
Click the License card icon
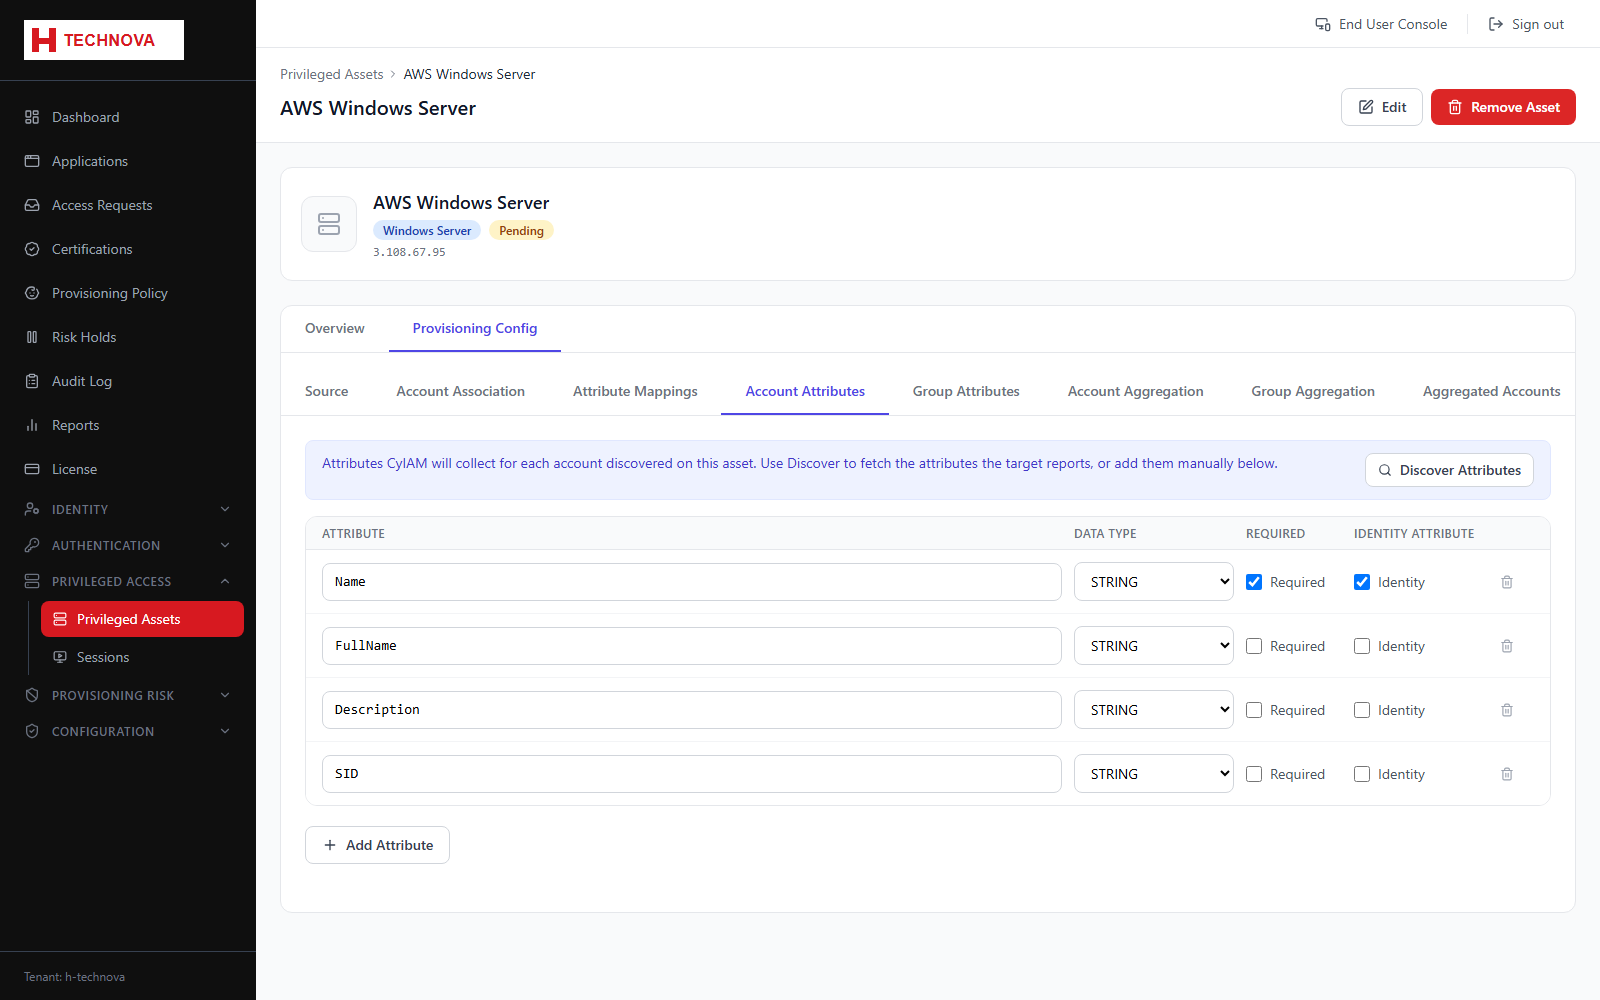(x=32, y=469)
